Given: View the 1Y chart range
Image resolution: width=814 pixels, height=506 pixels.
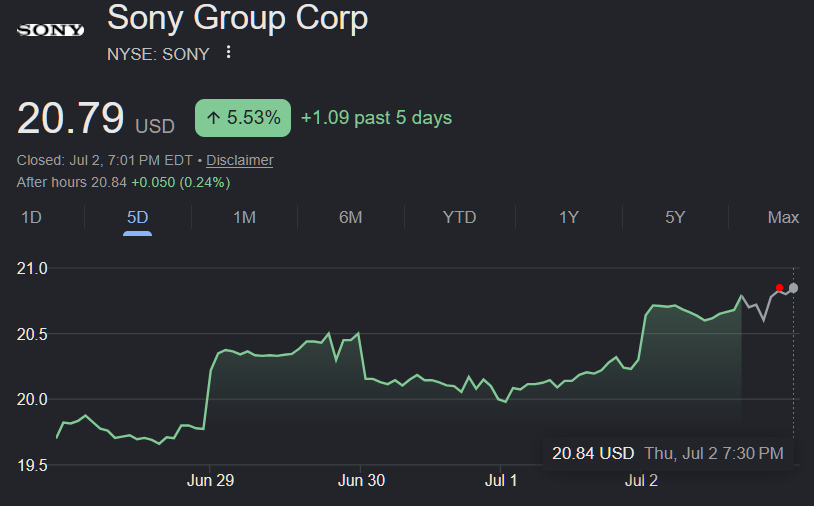Looking at the screenshot, I should point(568,217).
